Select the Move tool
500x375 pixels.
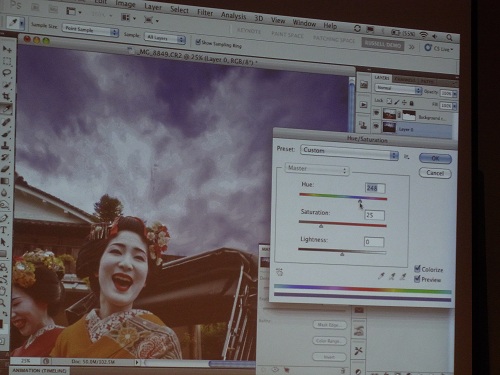pyautogui.click(x=7, y=49)
